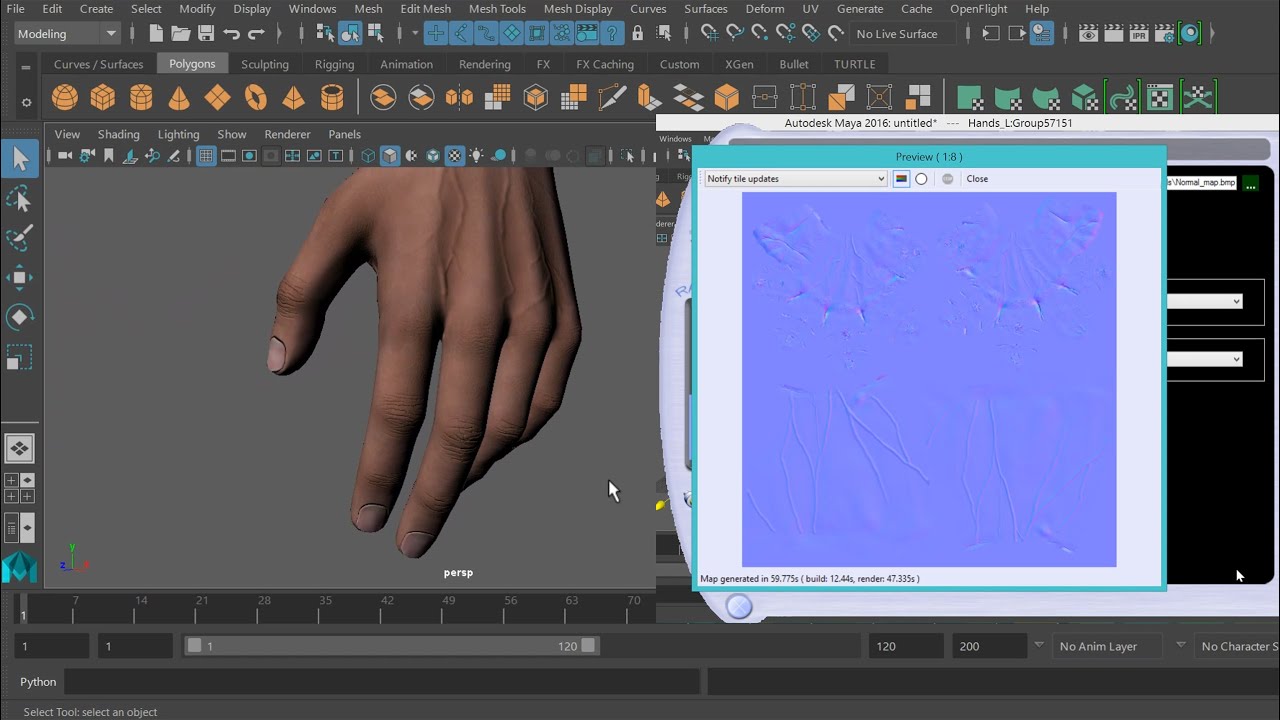Open the Modeling menu set dropdown
Image resolution: width=1280 pixels, height=720 pixels.
click(x=67, y=33)
